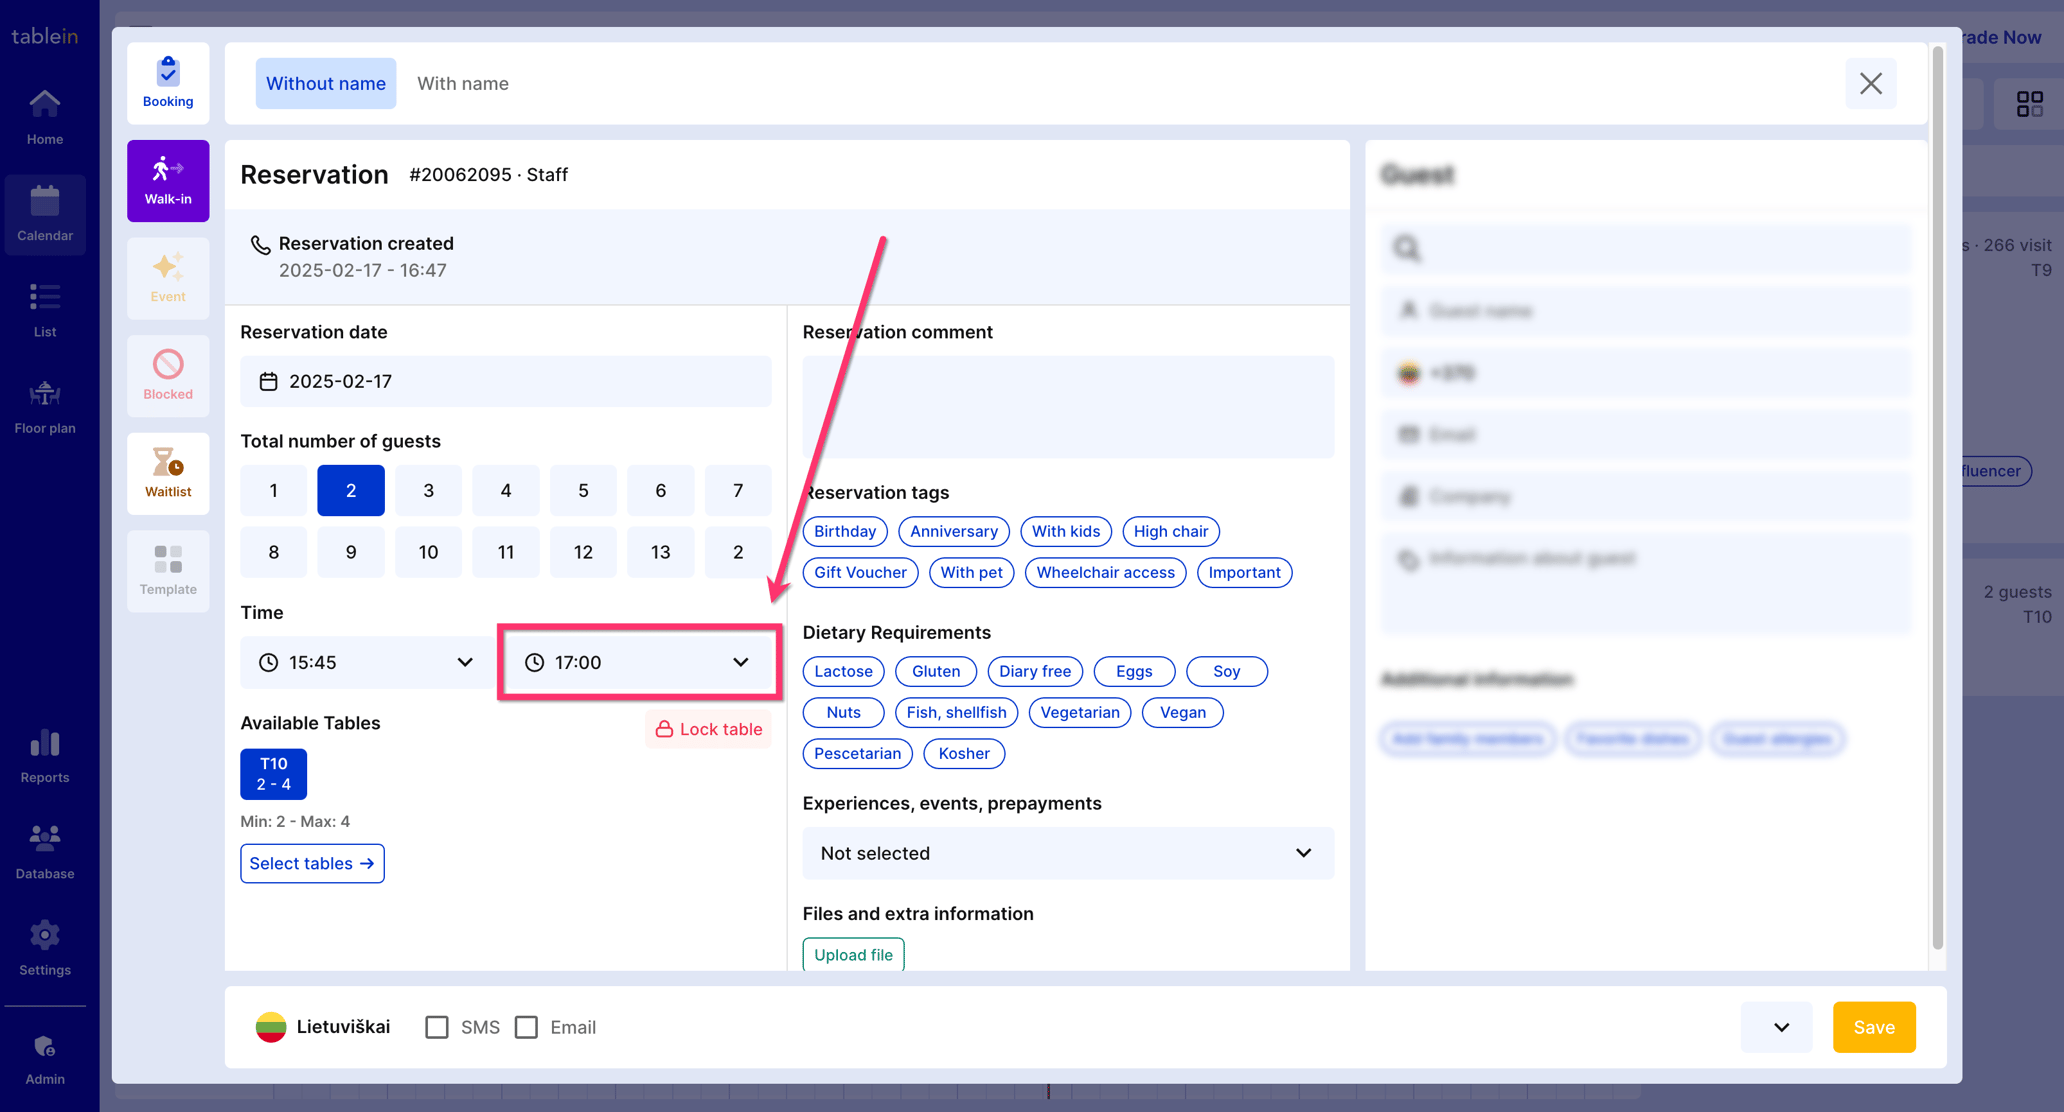Open the 15:45 start time dropdown

(x=365, y=662)
